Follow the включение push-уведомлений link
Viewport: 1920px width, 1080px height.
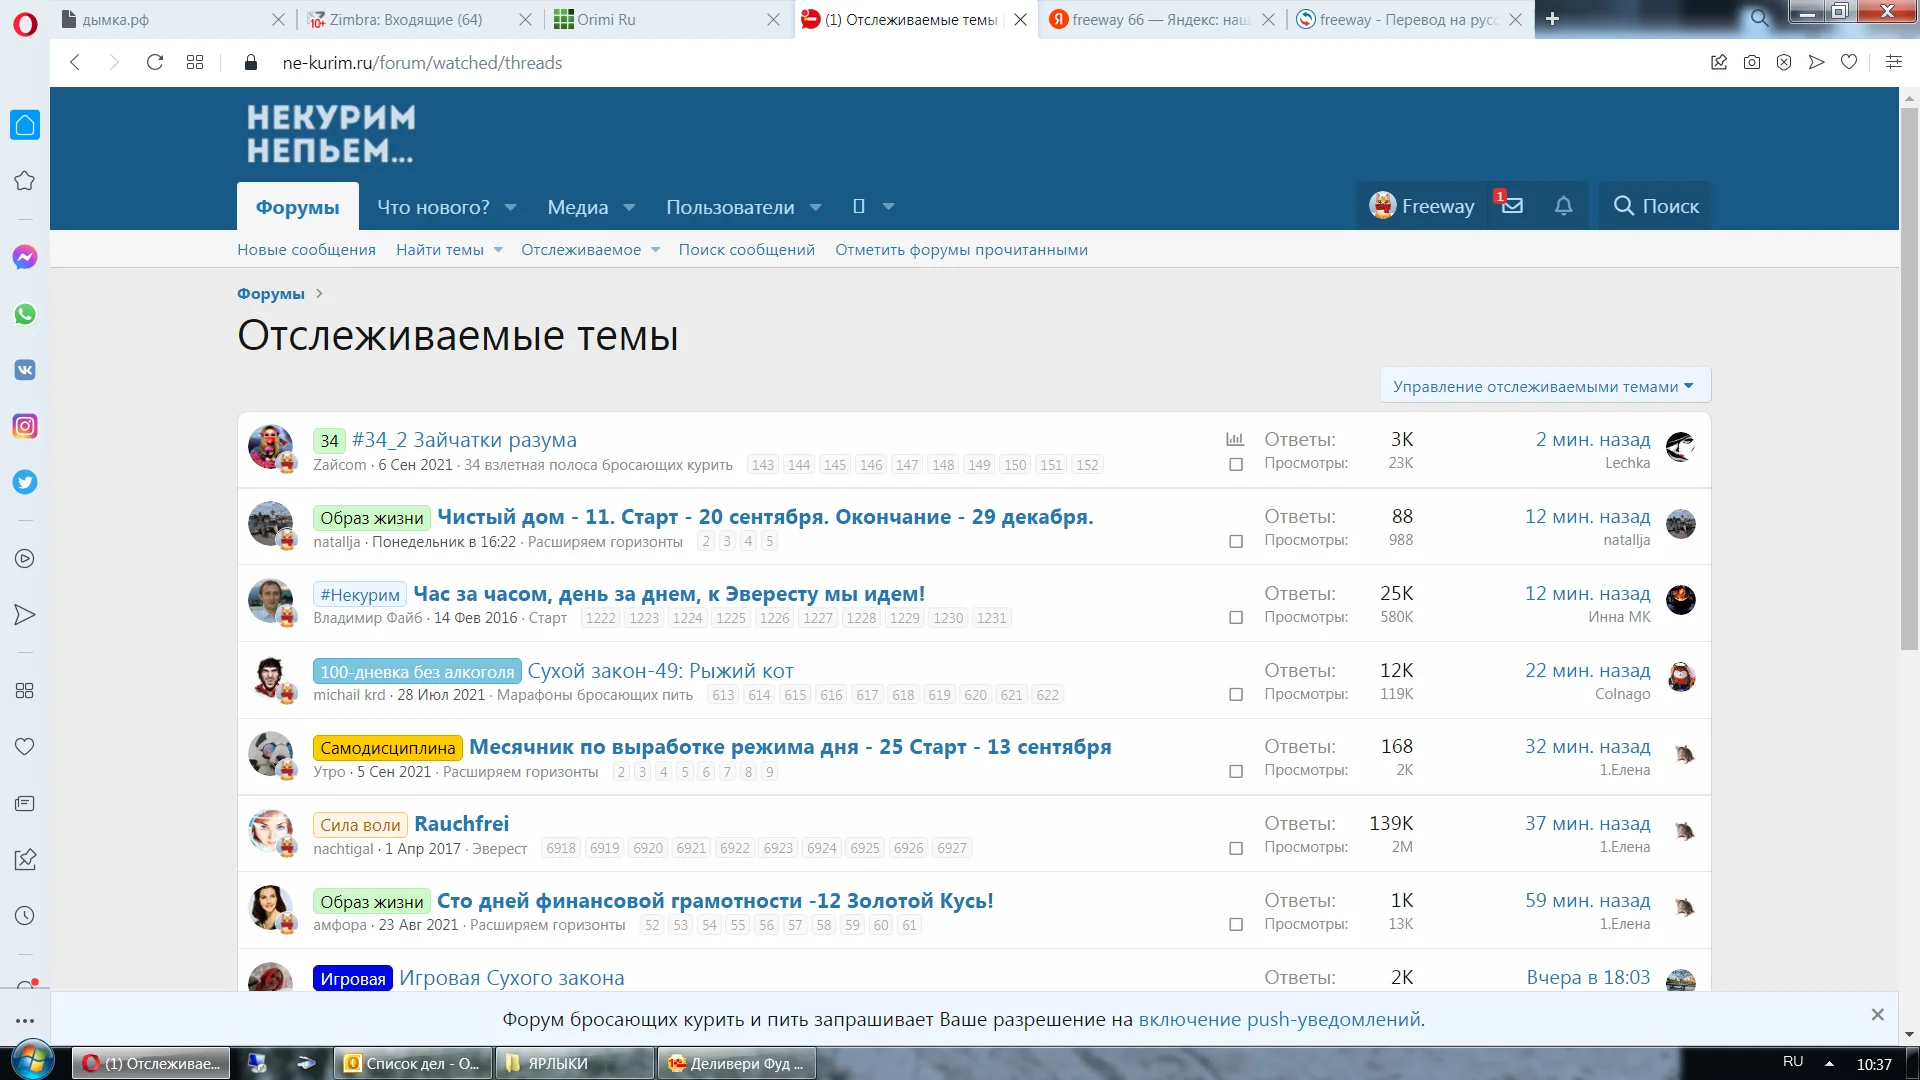tap(1281, 1019)
